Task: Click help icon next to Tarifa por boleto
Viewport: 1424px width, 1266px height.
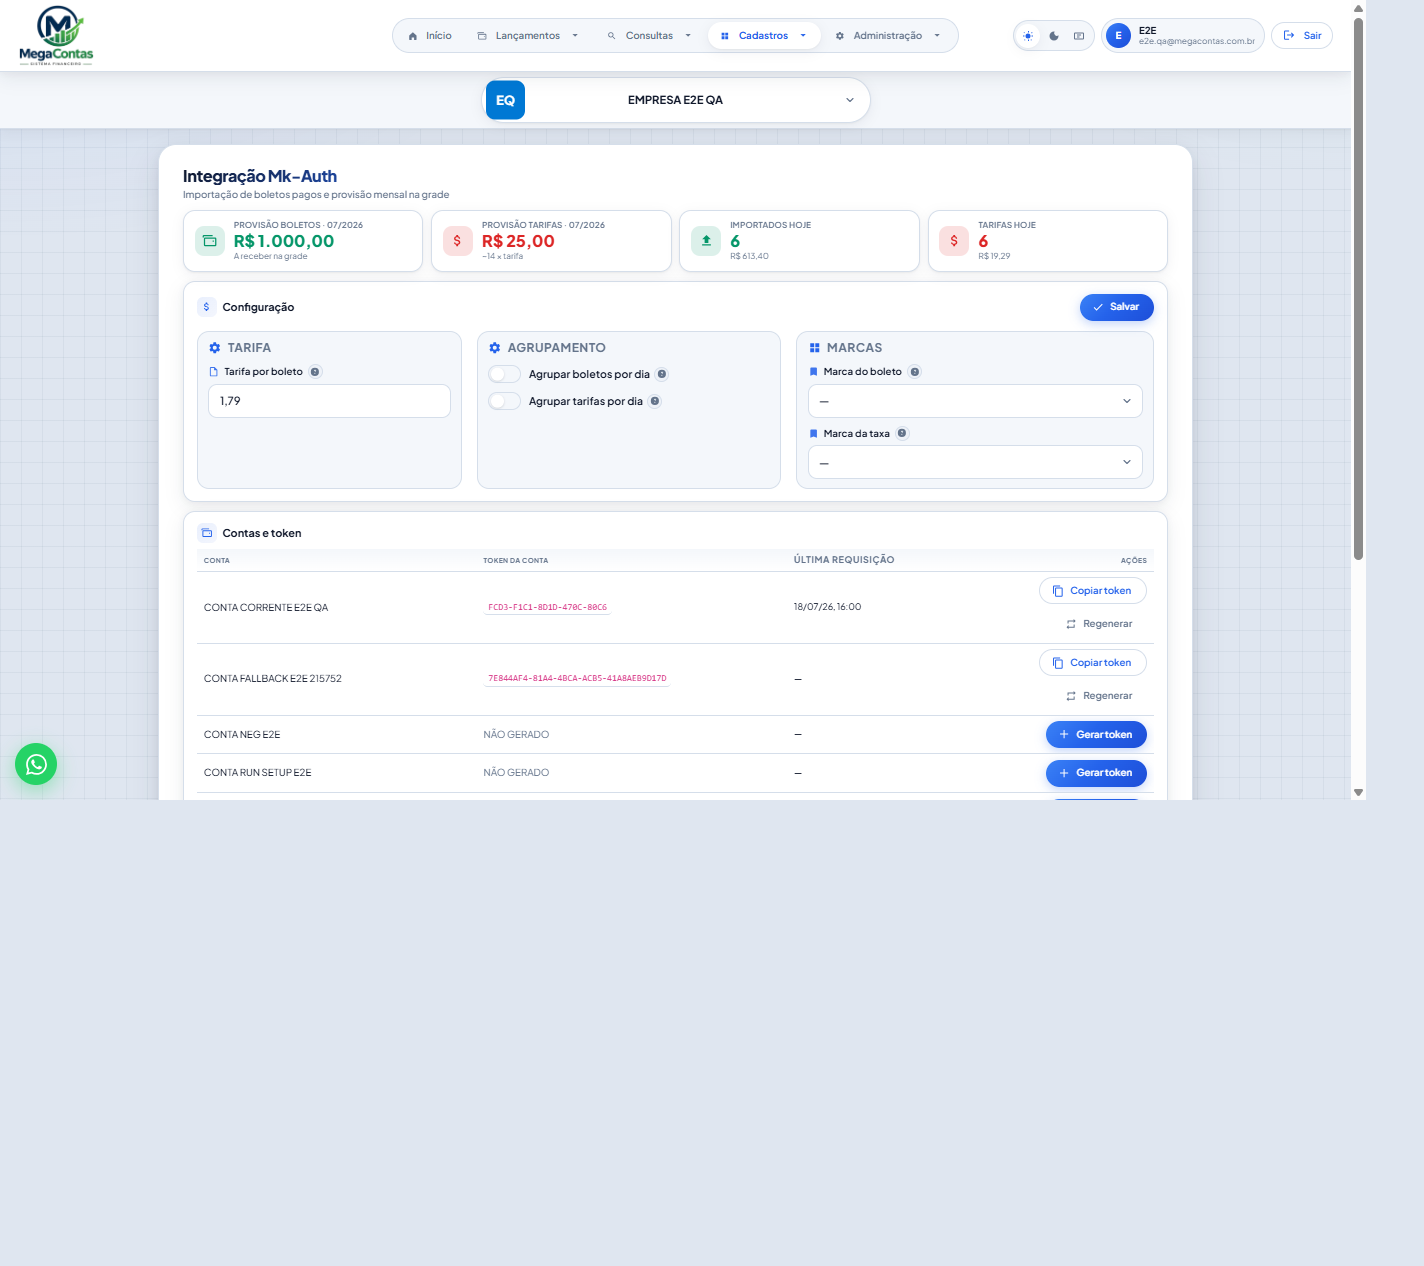Action: [x=315, y=372]
